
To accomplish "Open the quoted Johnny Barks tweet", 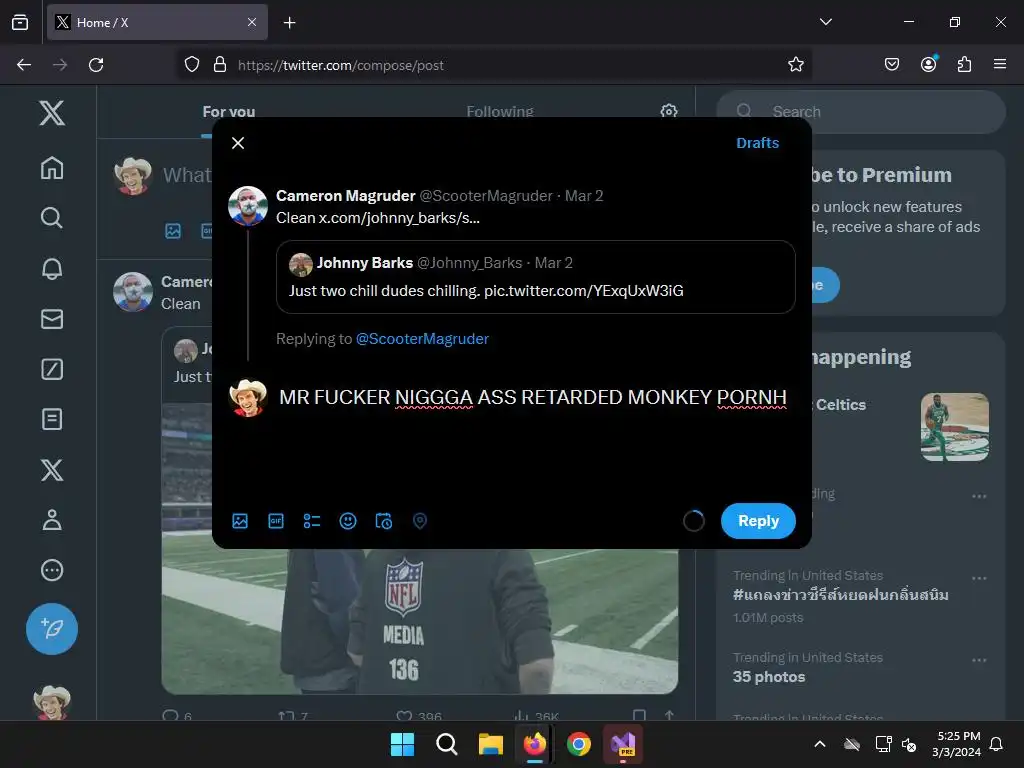I will coord(536,277).
